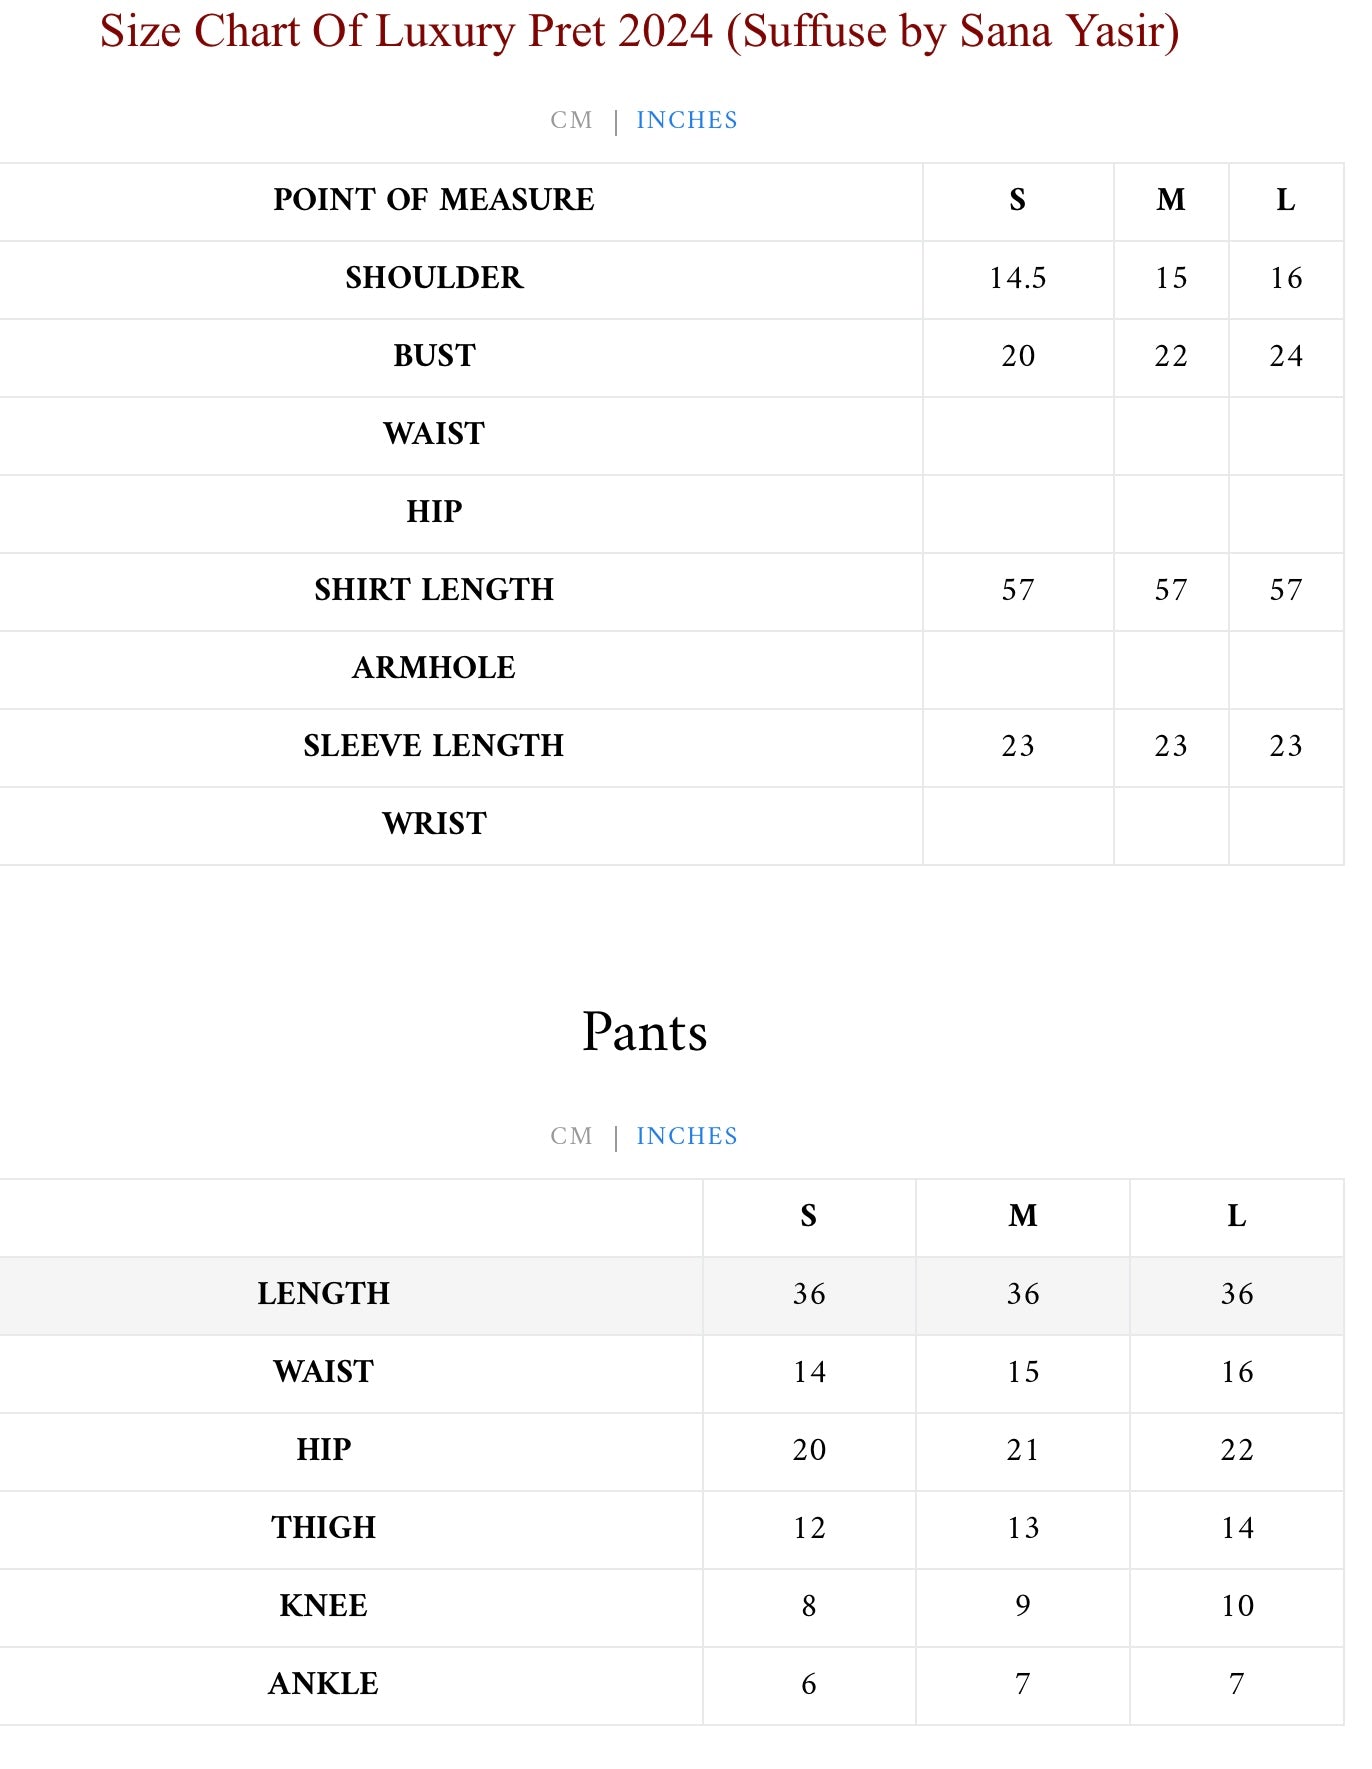Click the BUST row label

pyautogui.click(x=434, y=356)
